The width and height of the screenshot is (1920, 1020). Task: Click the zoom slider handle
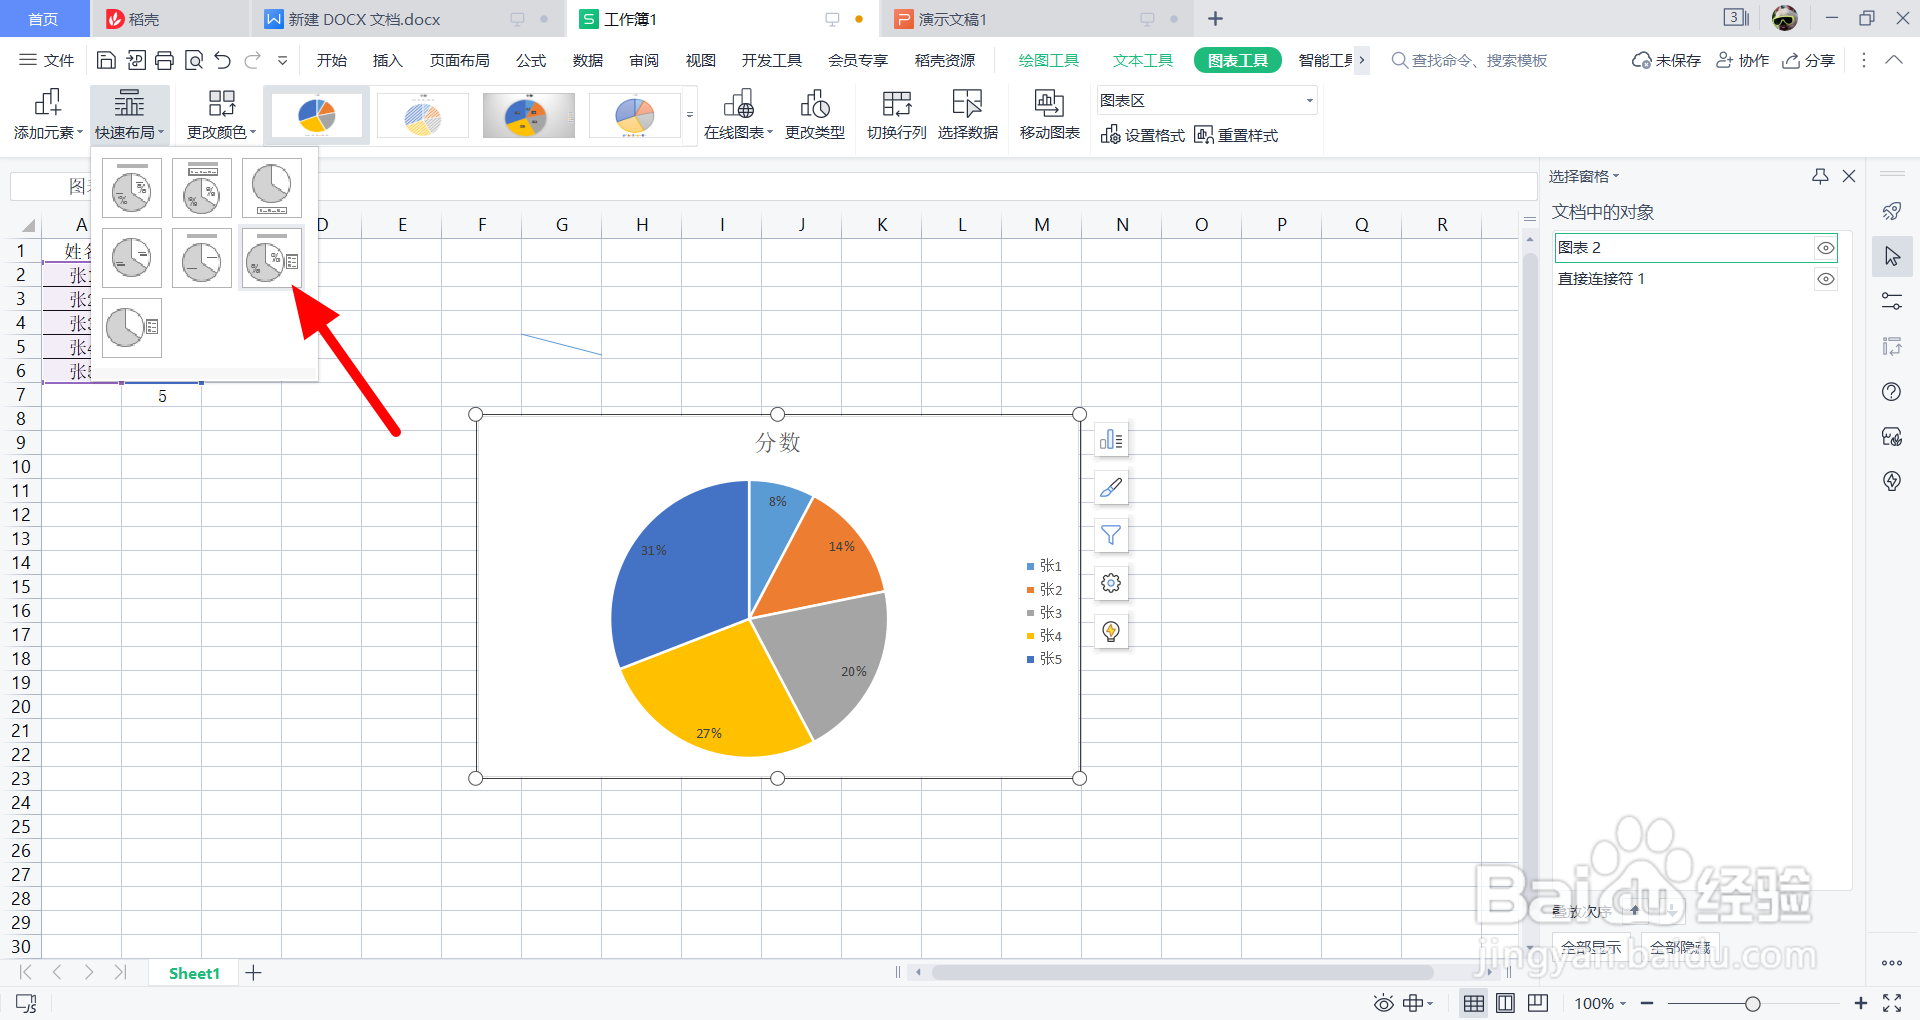click(x=1752, y=1003)
